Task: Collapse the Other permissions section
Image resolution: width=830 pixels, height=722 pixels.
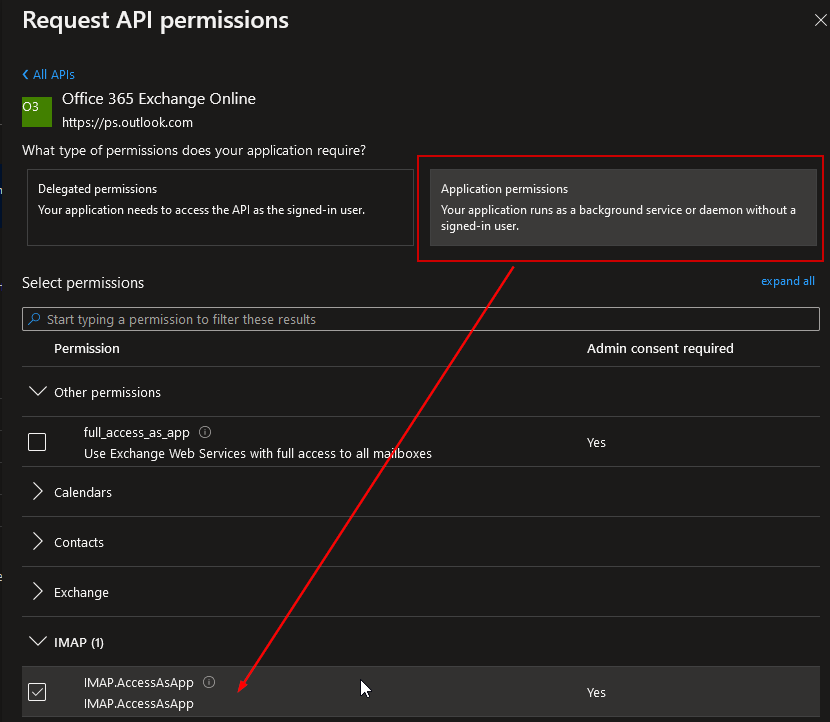Action: 38,392
